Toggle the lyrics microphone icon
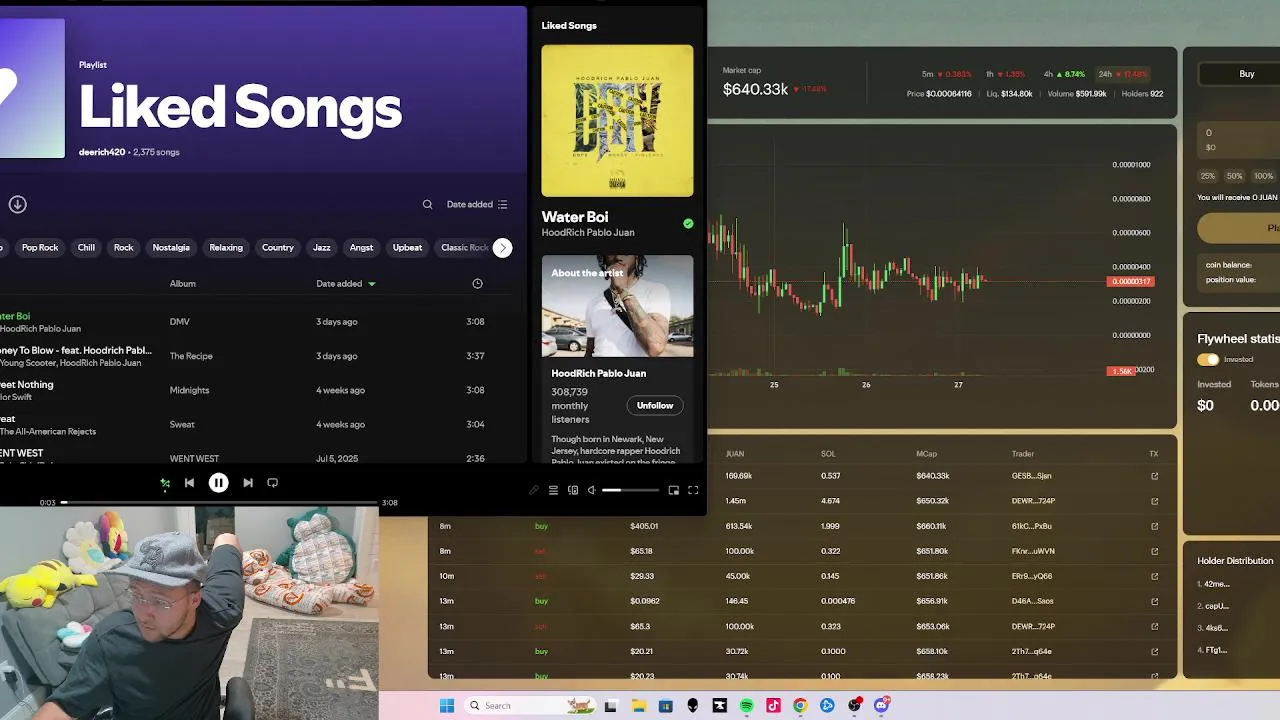 point(534,490)
